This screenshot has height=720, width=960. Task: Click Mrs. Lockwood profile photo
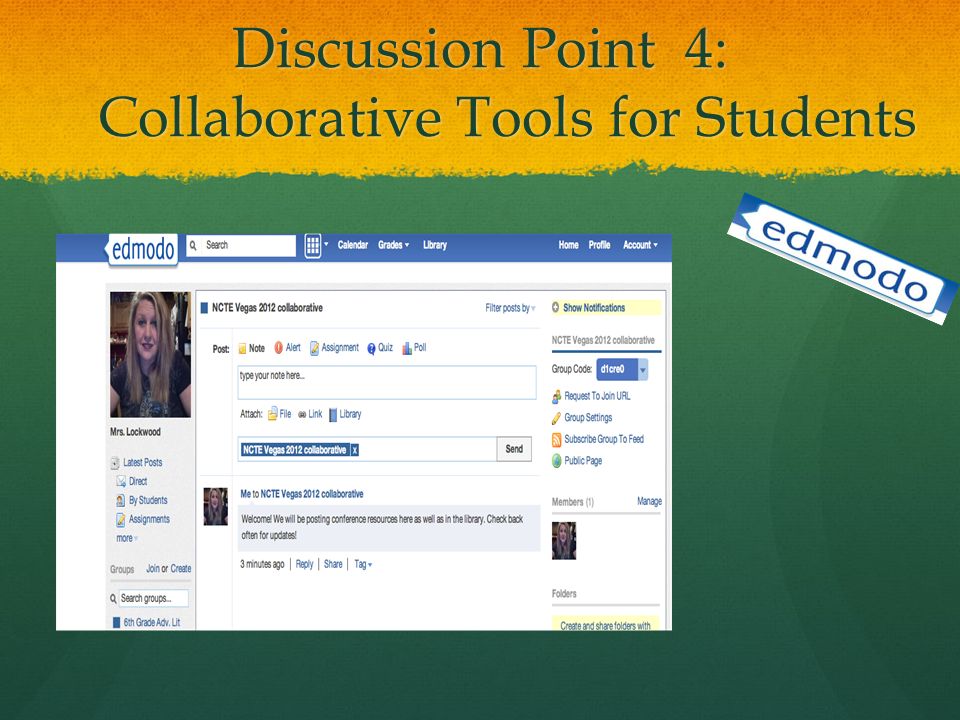[151, 354]
